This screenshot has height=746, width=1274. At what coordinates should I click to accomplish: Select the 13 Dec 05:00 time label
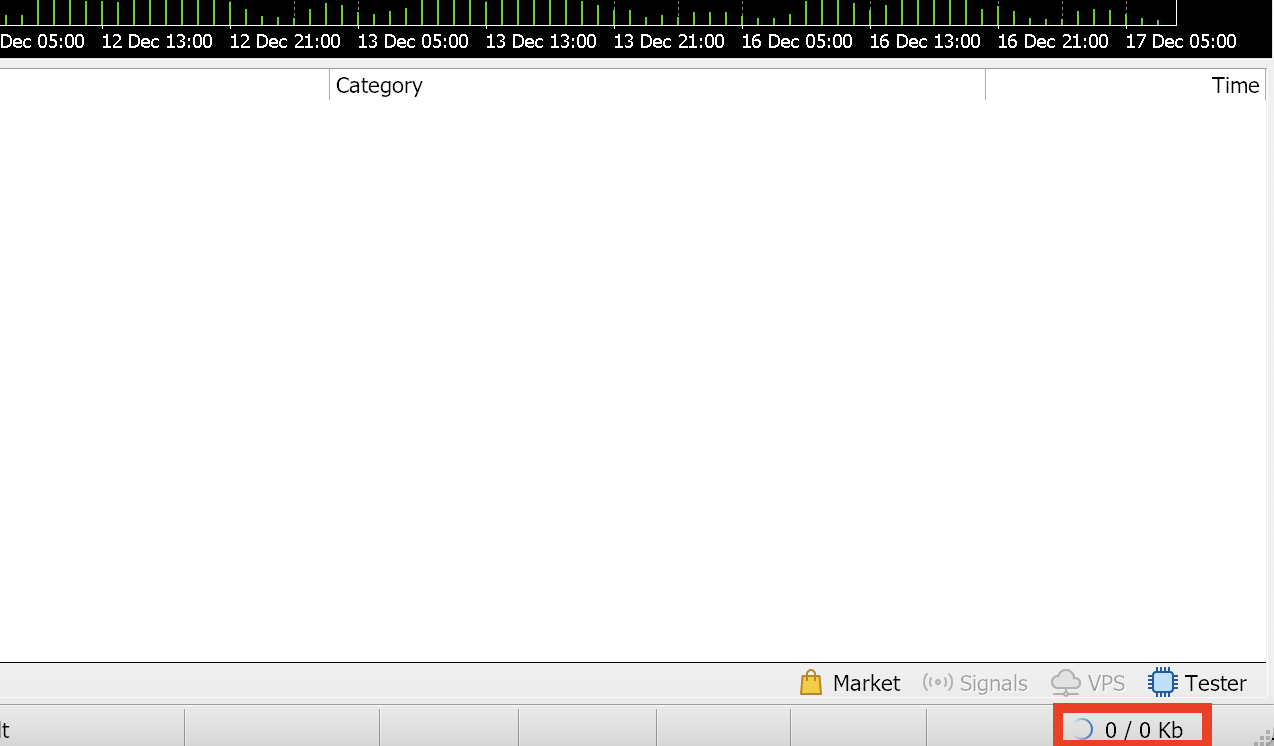413,42
